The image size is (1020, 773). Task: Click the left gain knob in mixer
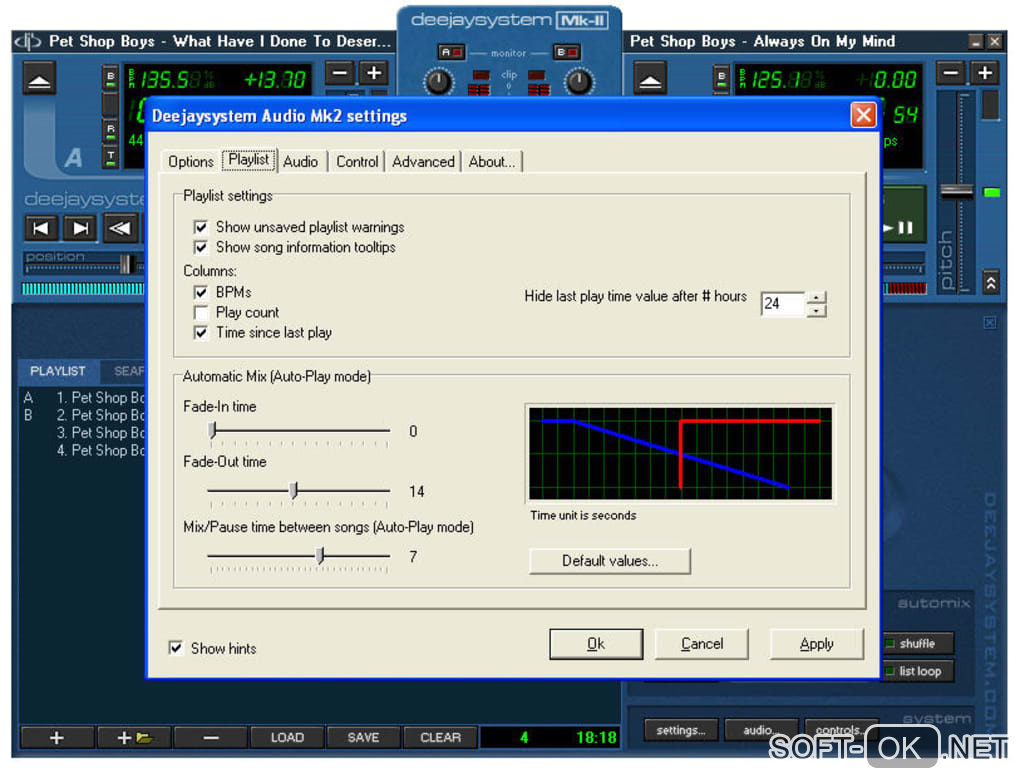[x=438, y=82]
